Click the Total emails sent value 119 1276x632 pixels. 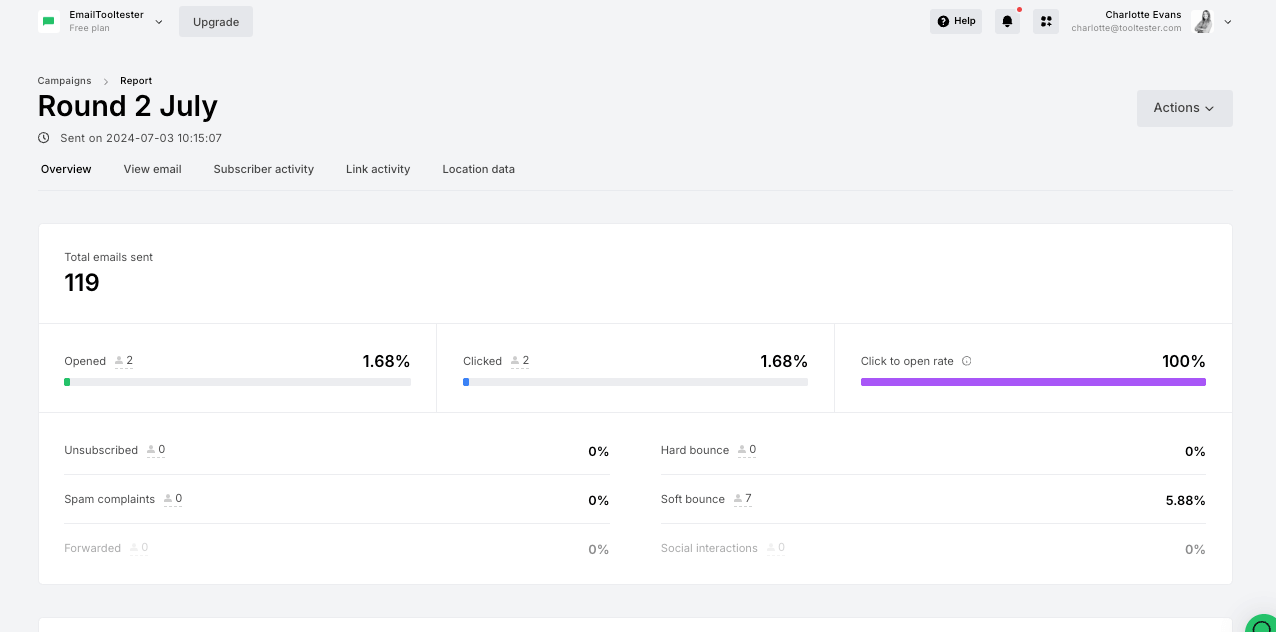[82, 283]
